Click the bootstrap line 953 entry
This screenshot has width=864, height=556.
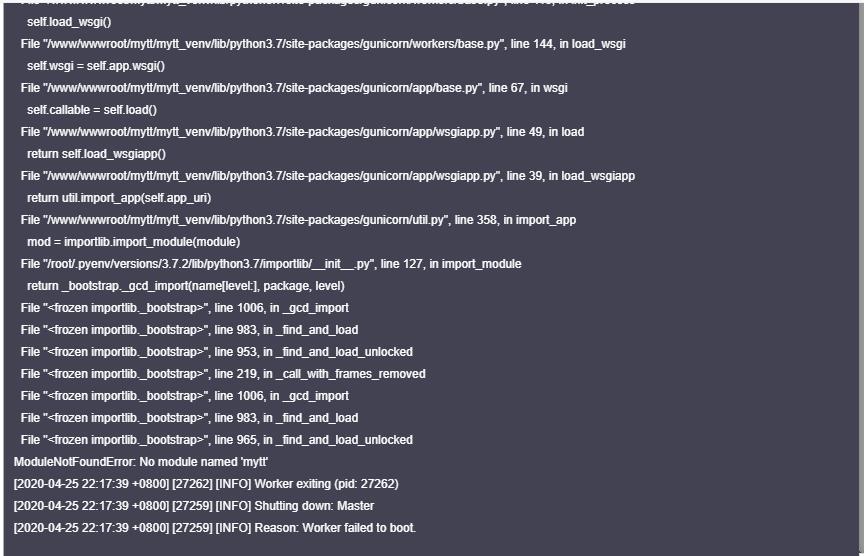point(216,352)
